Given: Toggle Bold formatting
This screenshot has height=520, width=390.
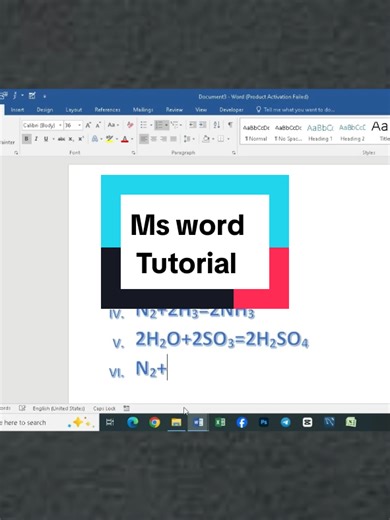Looking at the screenshot, I should [x=27, y=139].
